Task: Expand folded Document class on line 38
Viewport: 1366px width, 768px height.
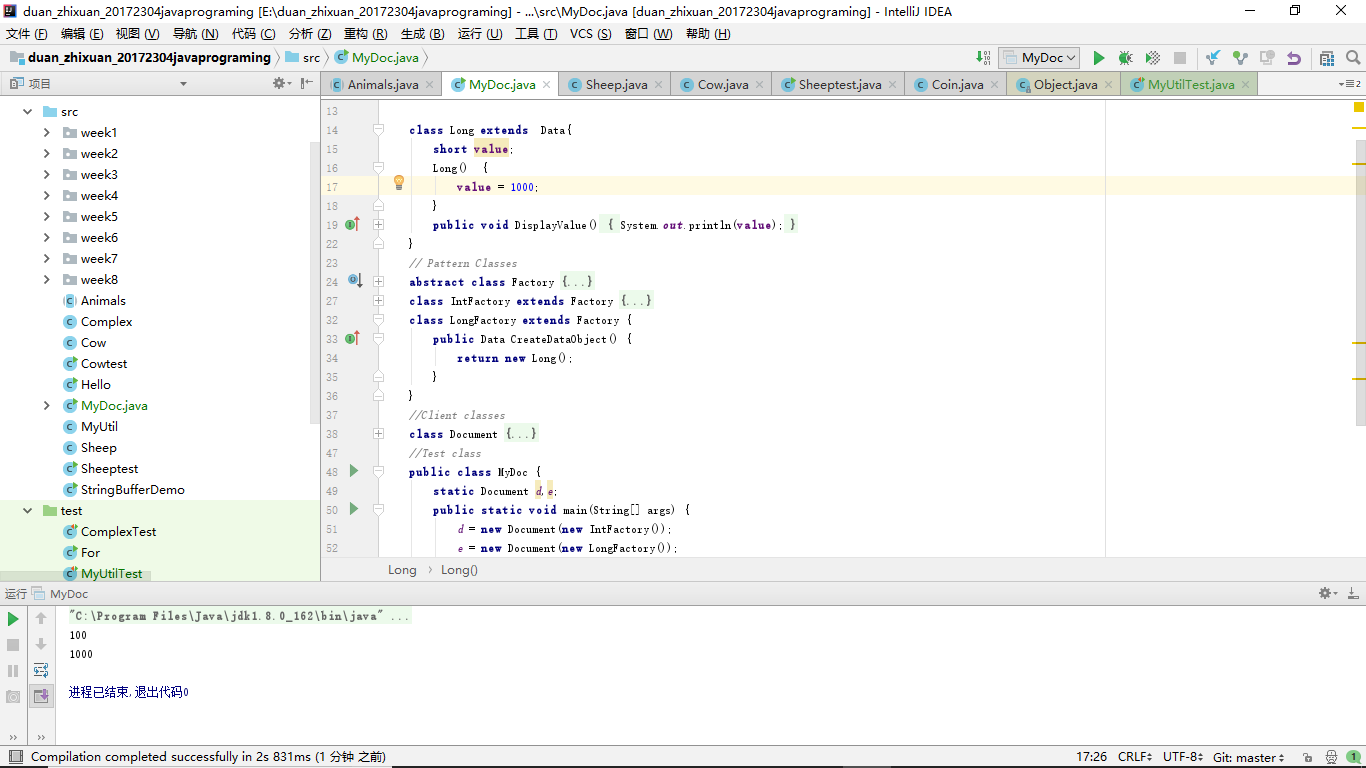Action: click(378, 434)
